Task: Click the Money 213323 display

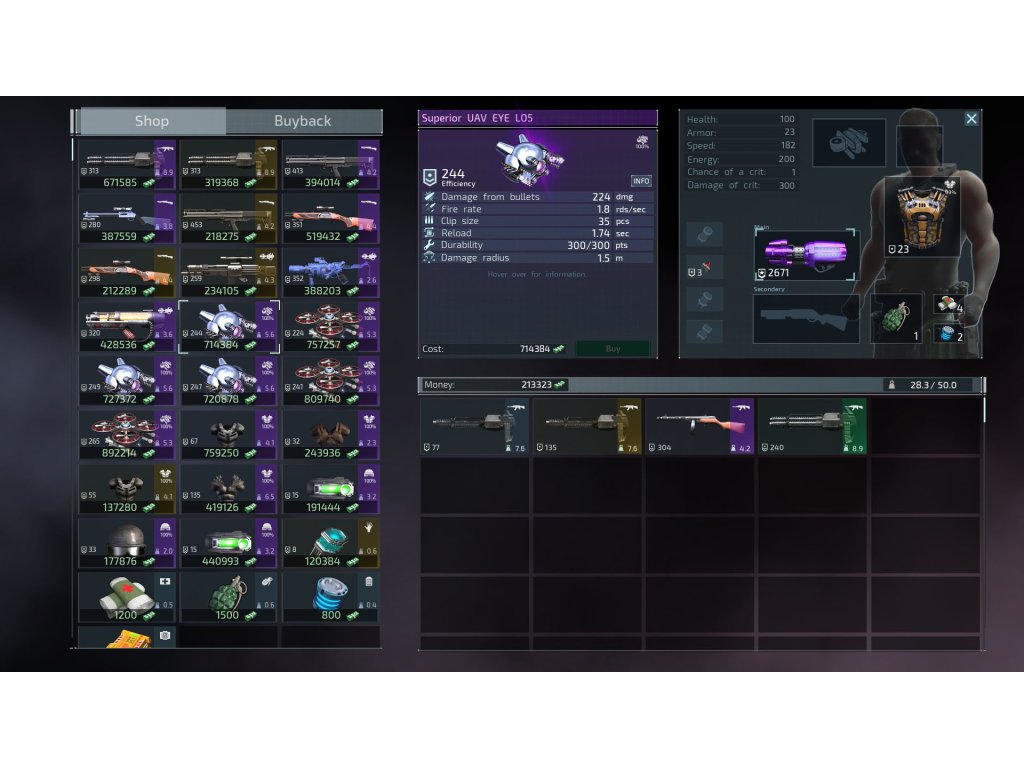Action: pyautogui.click(x=494, y=385)
